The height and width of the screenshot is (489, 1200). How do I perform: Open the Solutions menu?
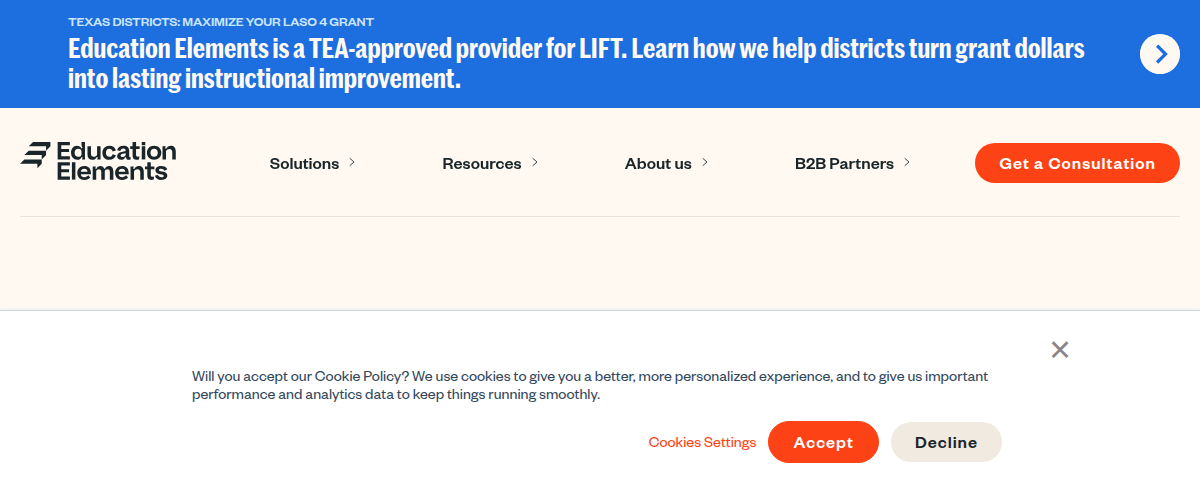(x=304, y=164)
